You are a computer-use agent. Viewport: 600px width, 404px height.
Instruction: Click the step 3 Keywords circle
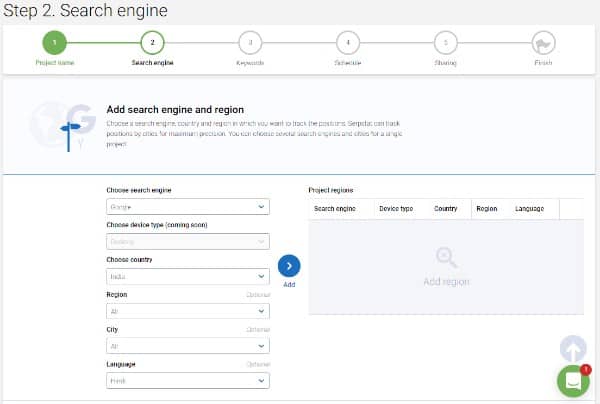249,43
